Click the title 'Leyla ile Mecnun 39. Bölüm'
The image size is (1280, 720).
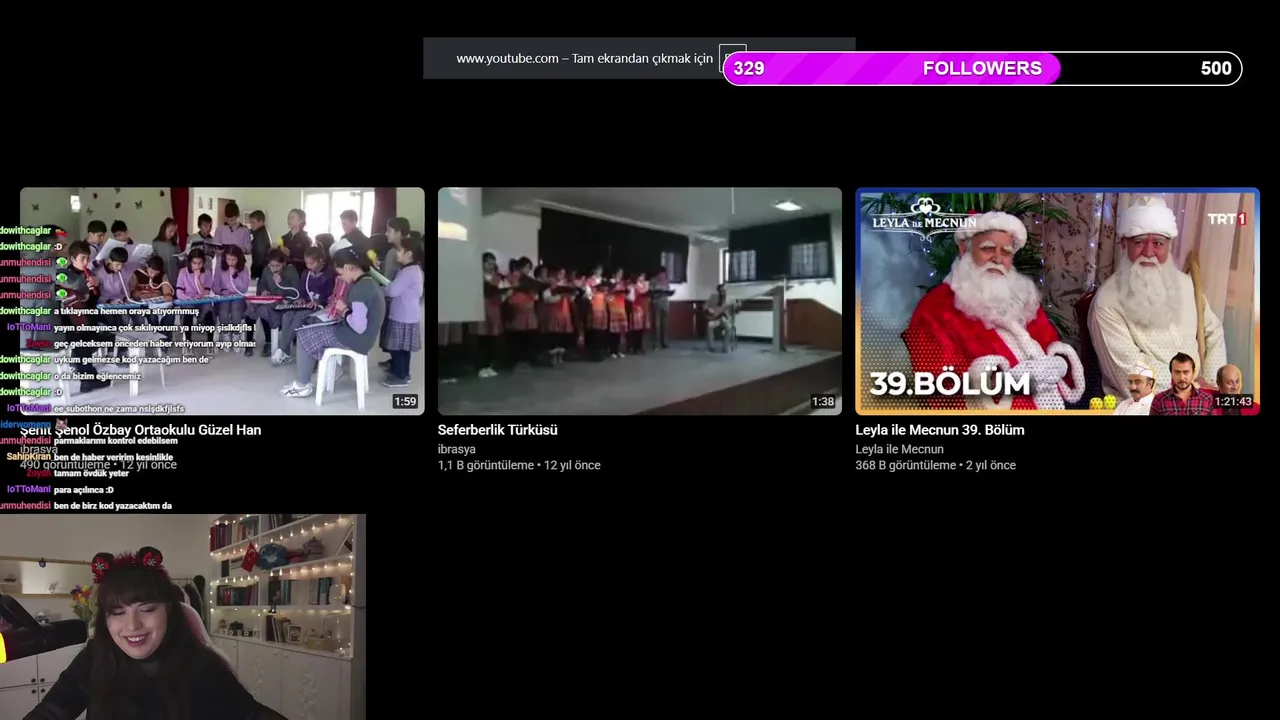(940, 430)
